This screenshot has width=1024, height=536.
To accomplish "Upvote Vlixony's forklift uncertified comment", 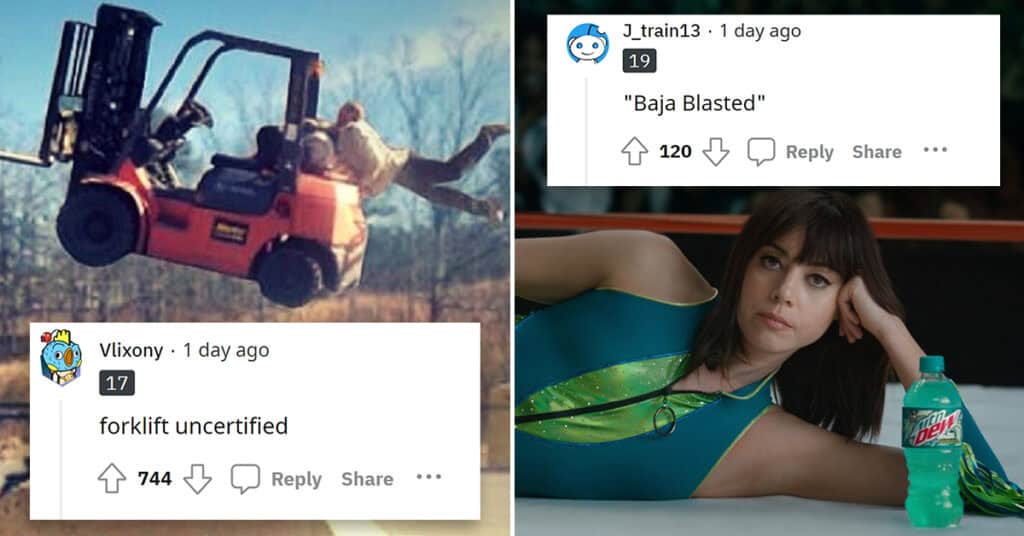I will coord(112,479).
